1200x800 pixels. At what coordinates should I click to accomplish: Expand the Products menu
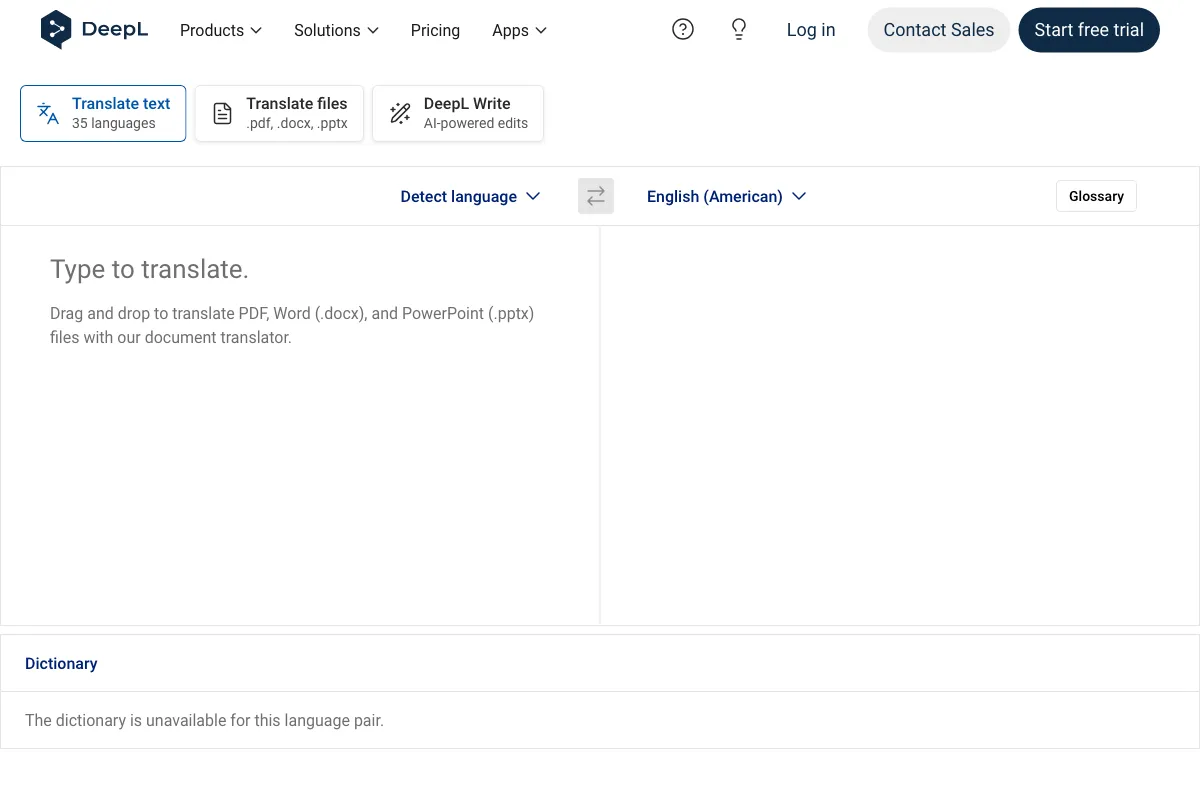point(220,30)
